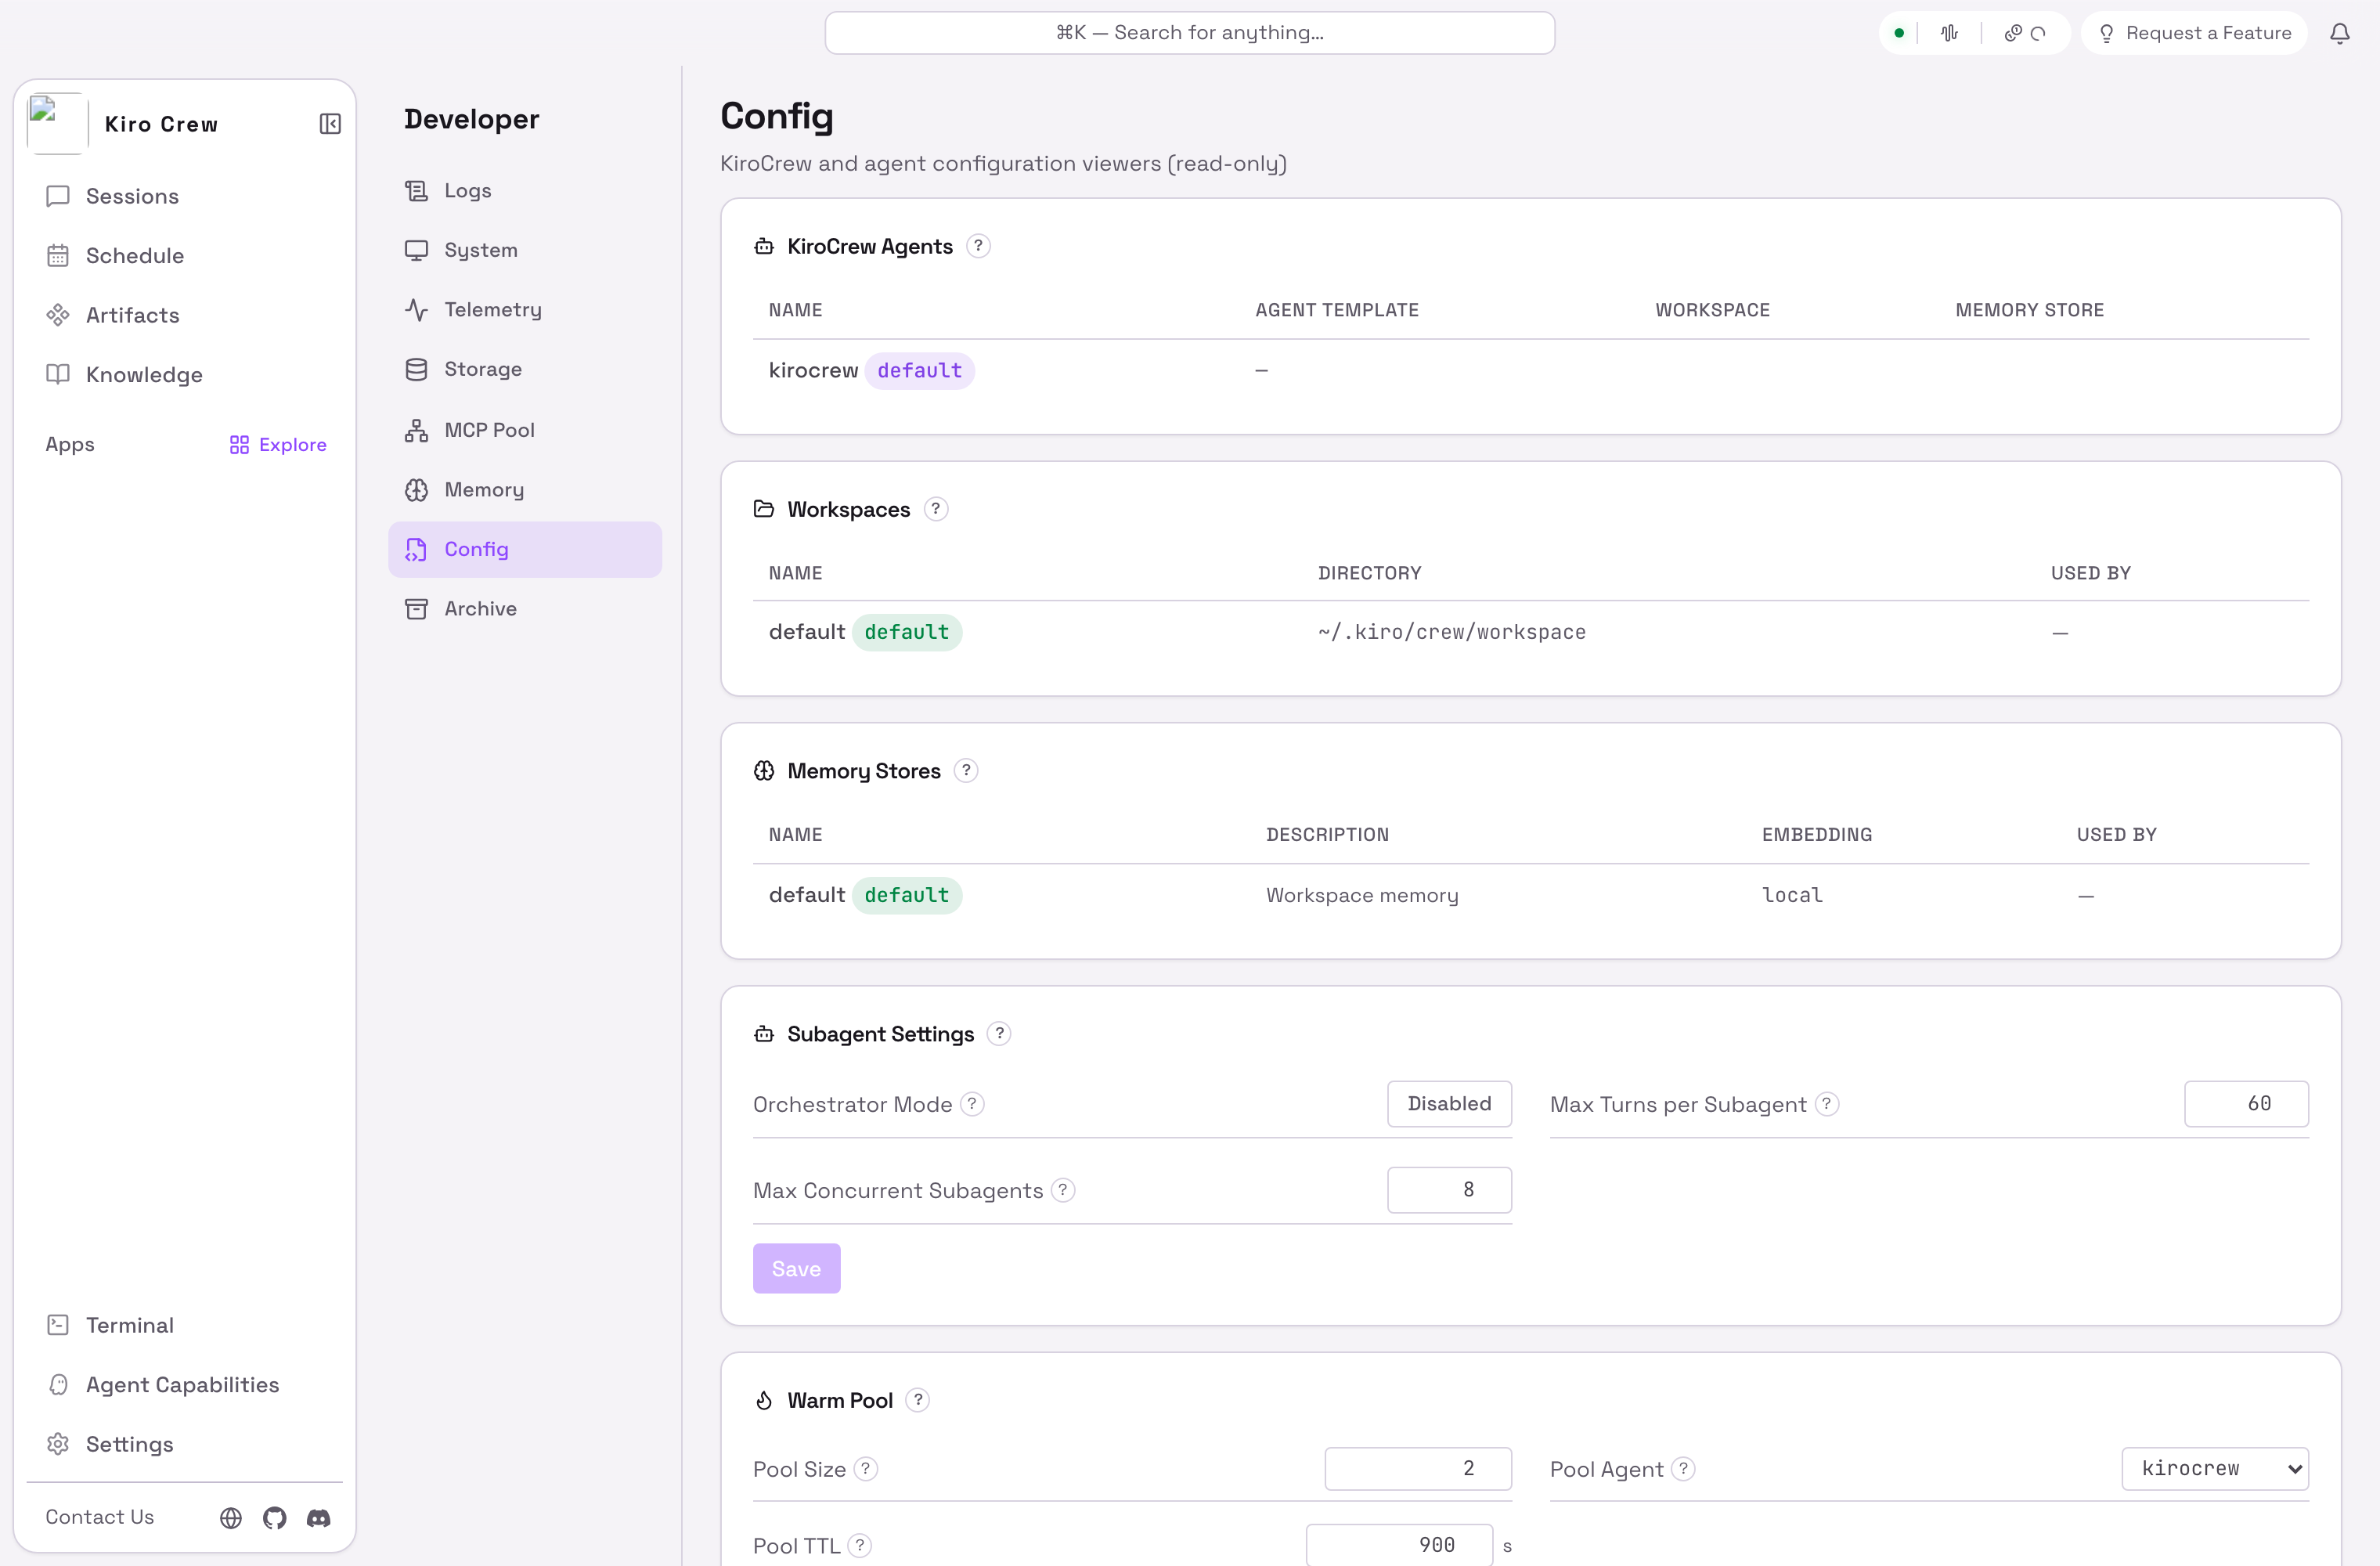Click the link connection icon in top bar
Viewport: 2380px width, 1566px height.
tap(2013, 33)
